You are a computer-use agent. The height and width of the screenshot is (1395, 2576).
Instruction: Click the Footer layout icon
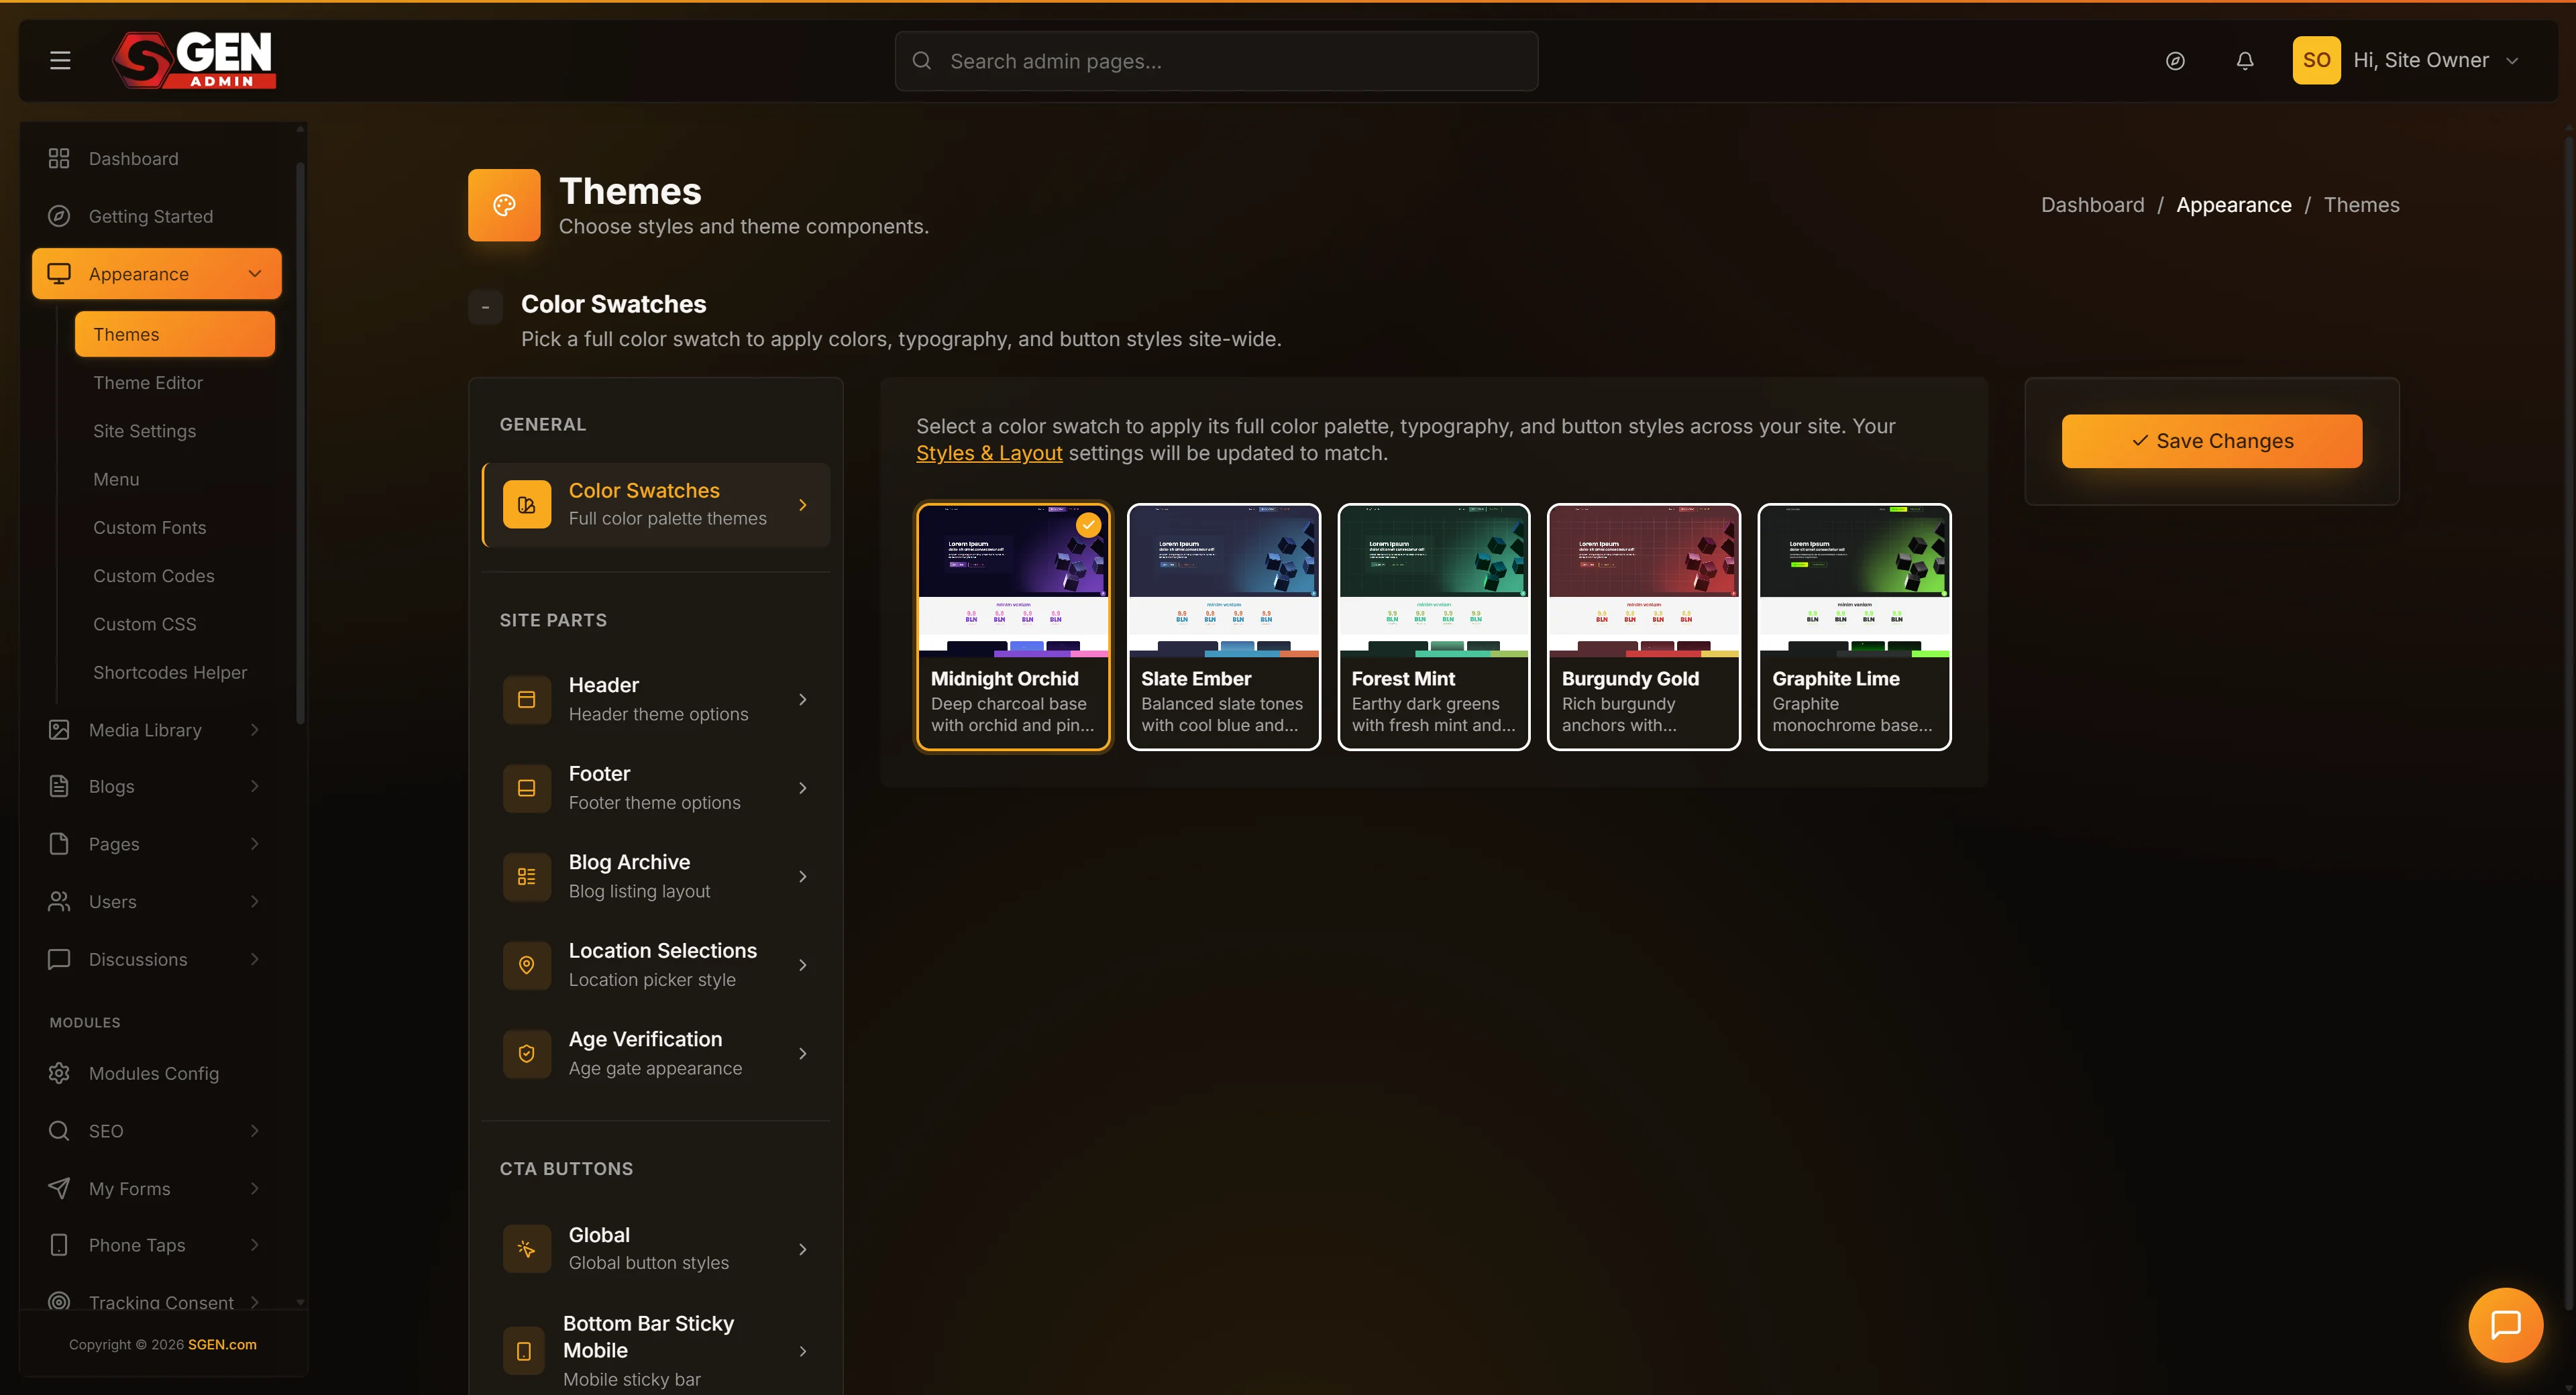pyautogui.click(x=526, y=788)
